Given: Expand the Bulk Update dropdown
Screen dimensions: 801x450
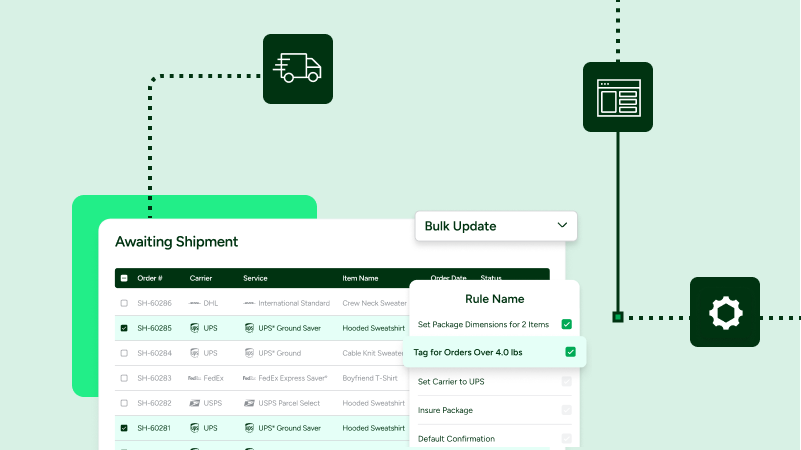Looking at the screenshot, I should click(495, 226).
